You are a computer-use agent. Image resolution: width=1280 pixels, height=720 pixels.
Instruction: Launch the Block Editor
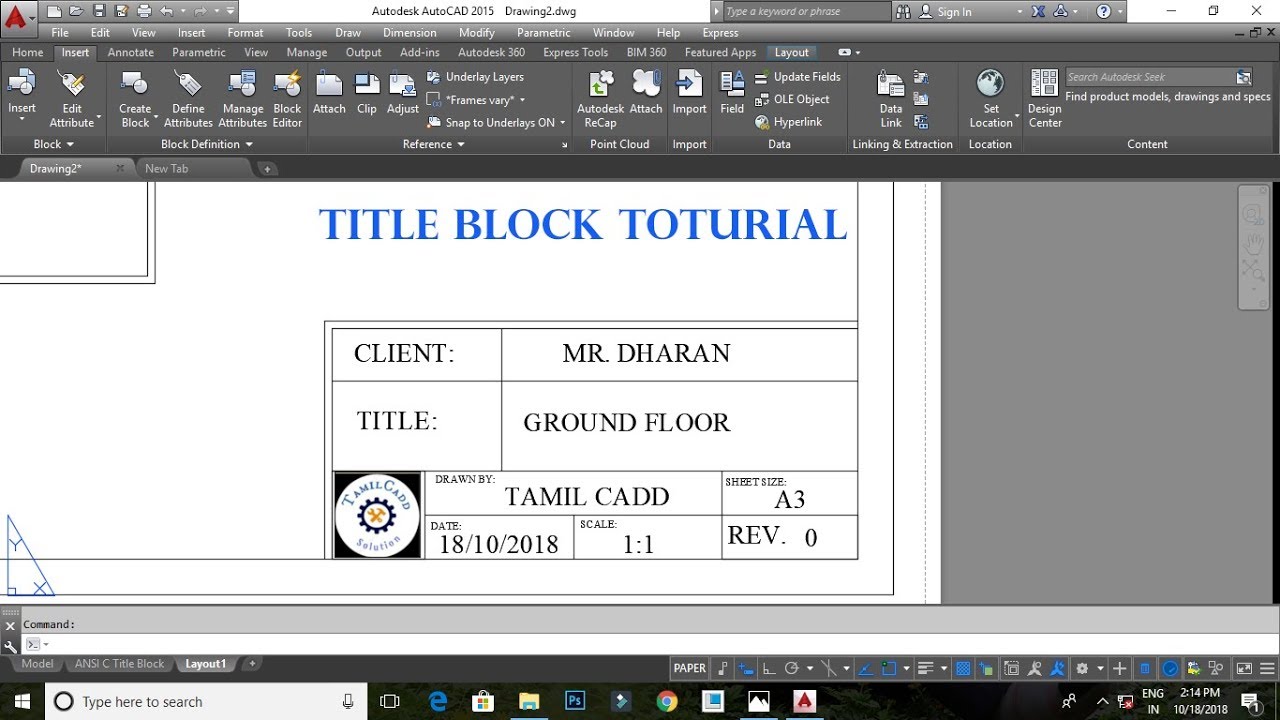(x=287, y=98)
